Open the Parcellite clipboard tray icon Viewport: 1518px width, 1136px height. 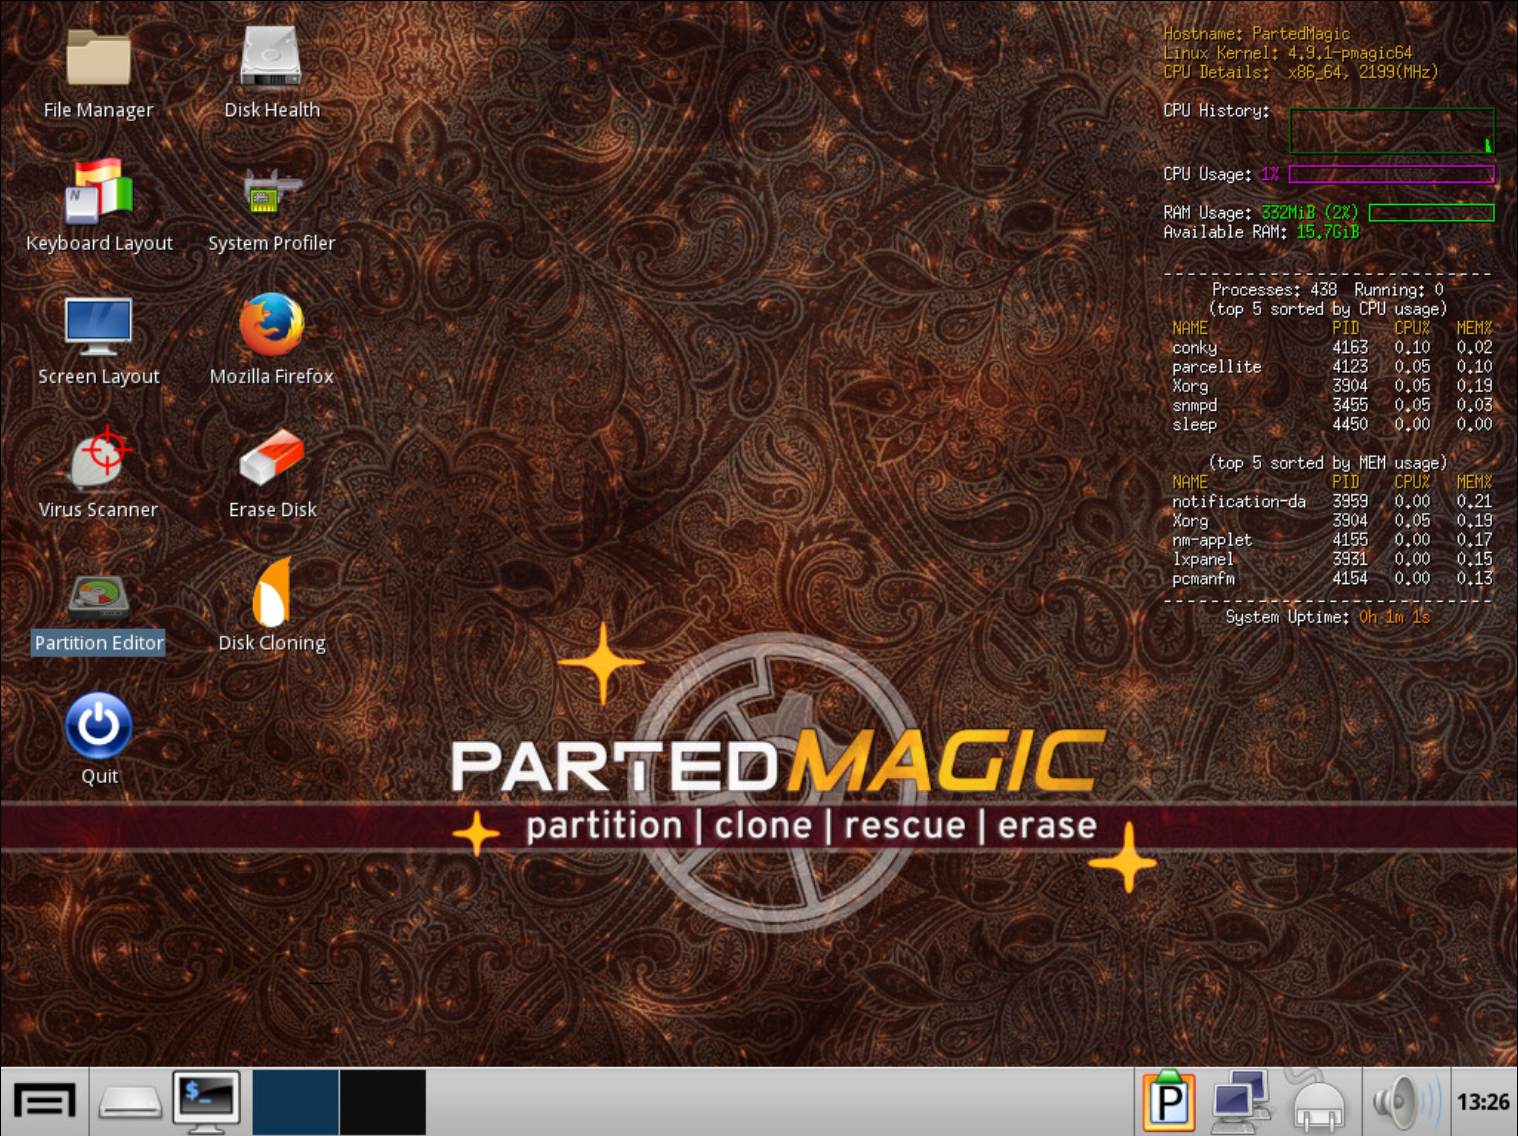coord(1168,1102)
